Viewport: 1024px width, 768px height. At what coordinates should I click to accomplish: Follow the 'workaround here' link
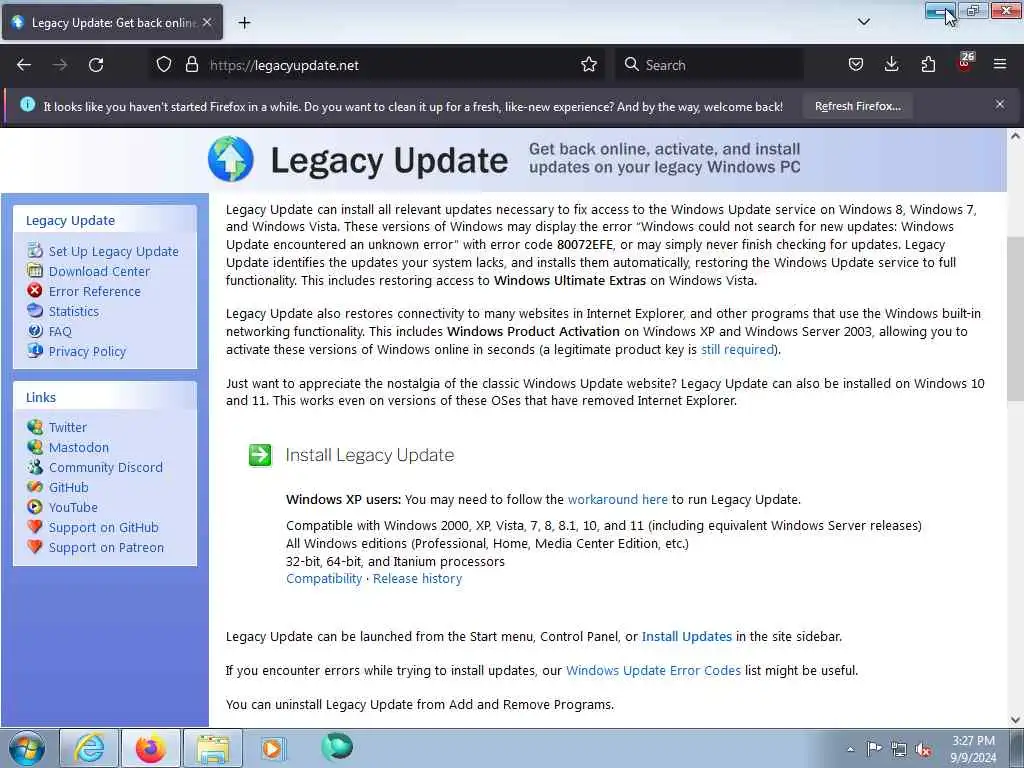pos(618,500)
